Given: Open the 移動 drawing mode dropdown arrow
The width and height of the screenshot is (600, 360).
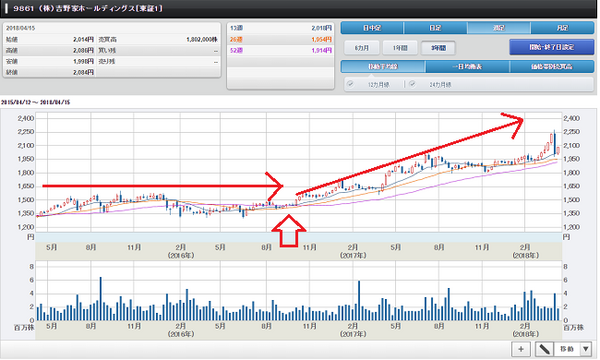Looking at the screenshot, I should coord(585,349).
